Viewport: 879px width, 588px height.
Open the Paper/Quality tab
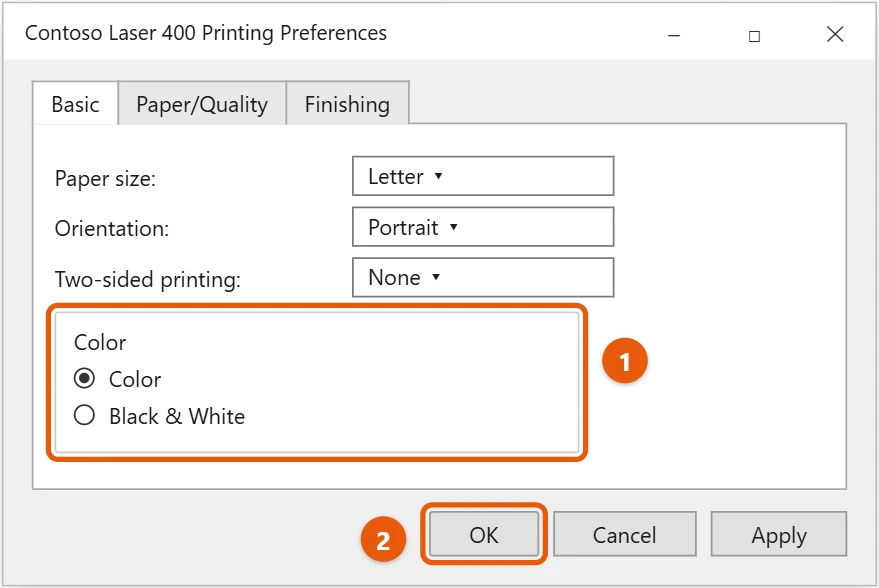(202, 104)
